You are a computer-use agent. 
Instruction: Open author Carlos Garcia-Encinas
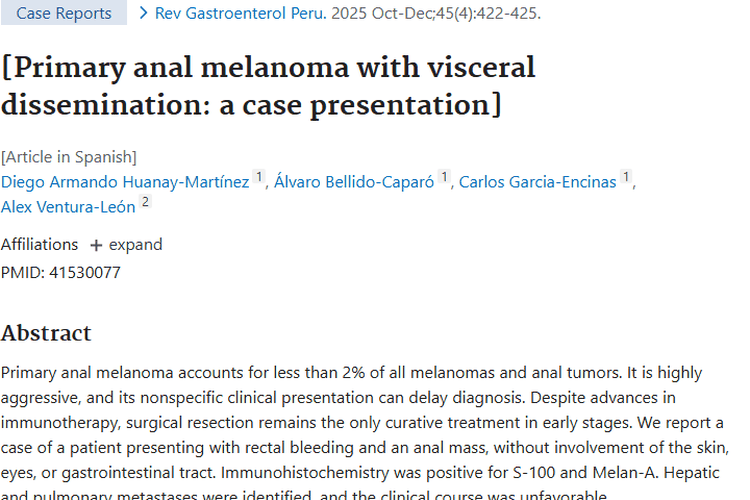(x=538, y=182)
